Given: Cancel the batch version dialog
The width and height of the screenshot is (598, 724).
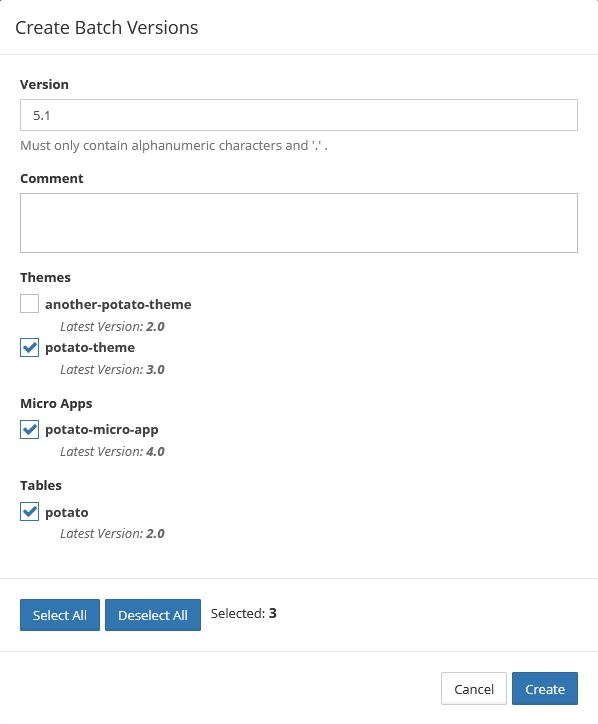Looking at the screenshot, I should (x=474, y=688).
